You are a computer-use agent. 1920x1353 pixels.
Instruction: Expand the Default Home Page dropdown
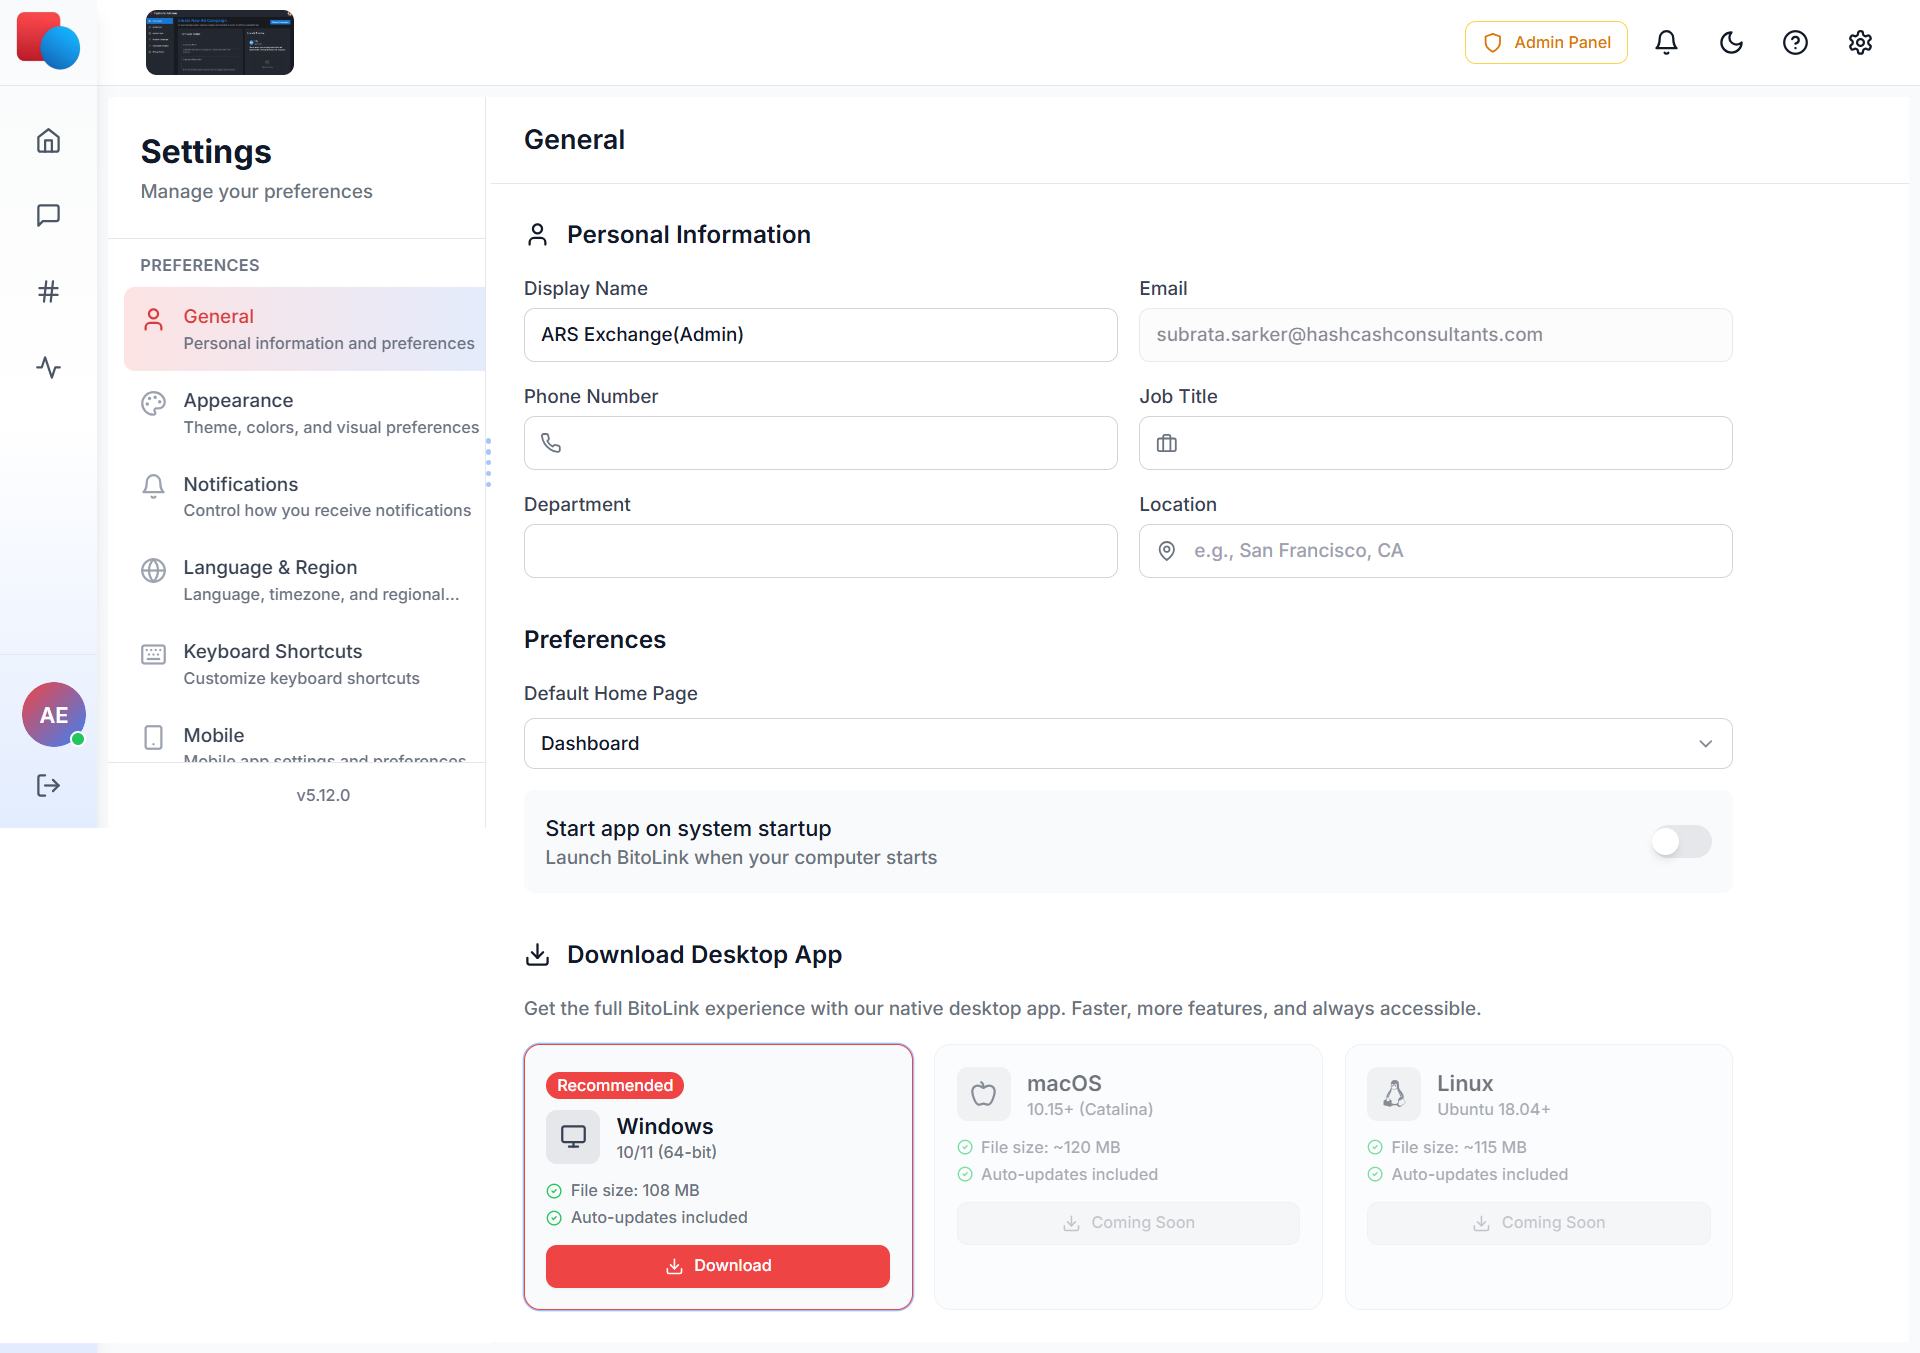[x=1127, y=744]
